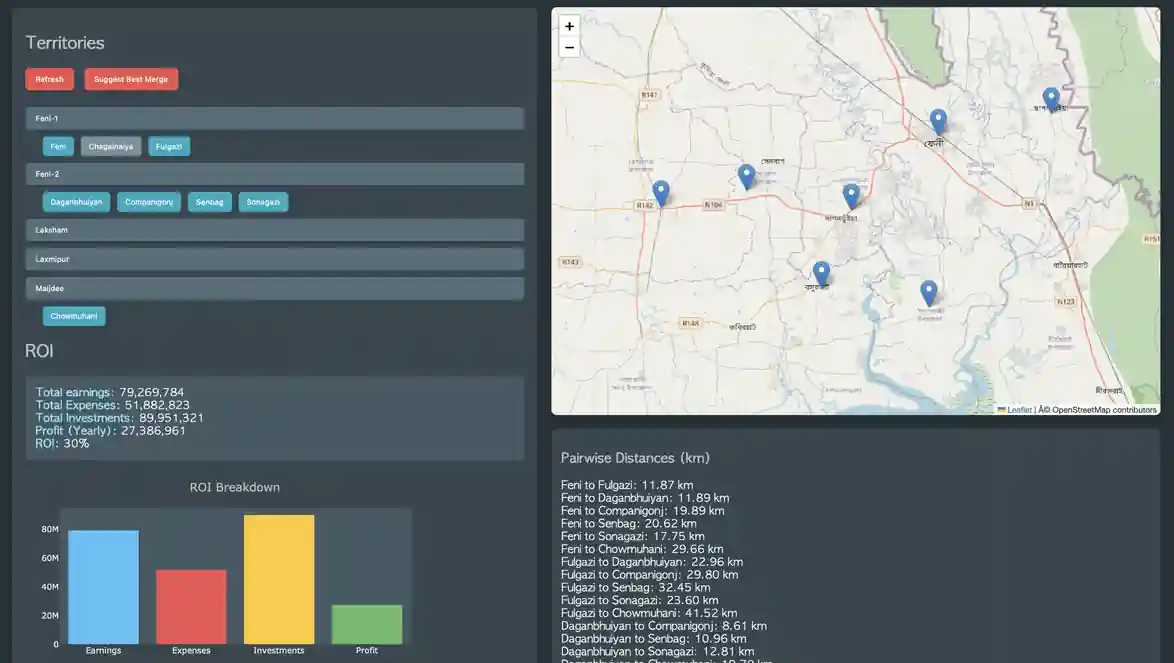The height and width of the screenshot is (663, 1174).
Task: Open the Leaflet attribution link
Action: click(1019, 410)
